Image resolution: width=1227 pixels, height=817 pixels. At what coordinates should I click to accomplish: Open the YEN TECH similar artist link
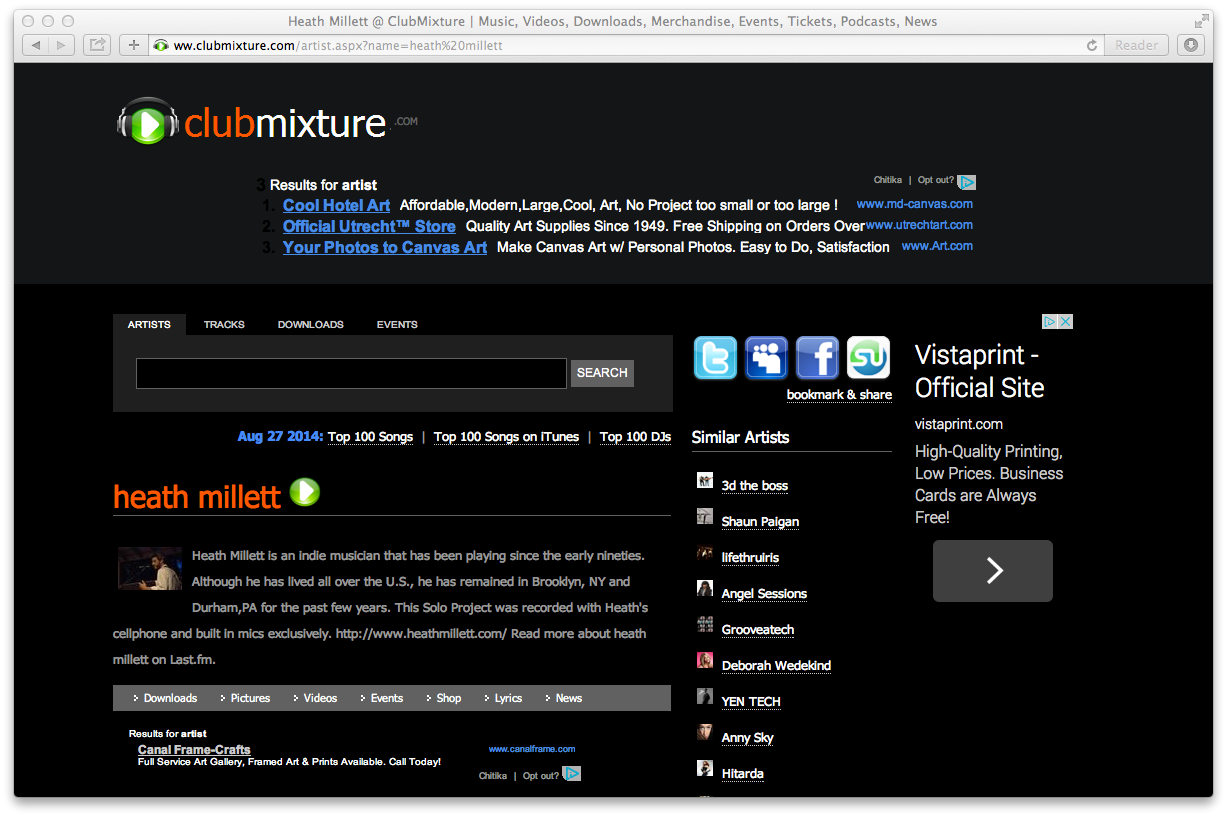751,702
